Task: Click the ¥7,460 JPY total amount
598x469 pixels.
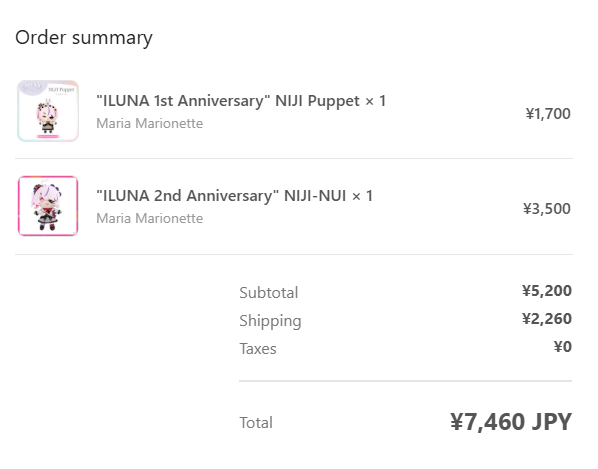Action: click(511, 422)
